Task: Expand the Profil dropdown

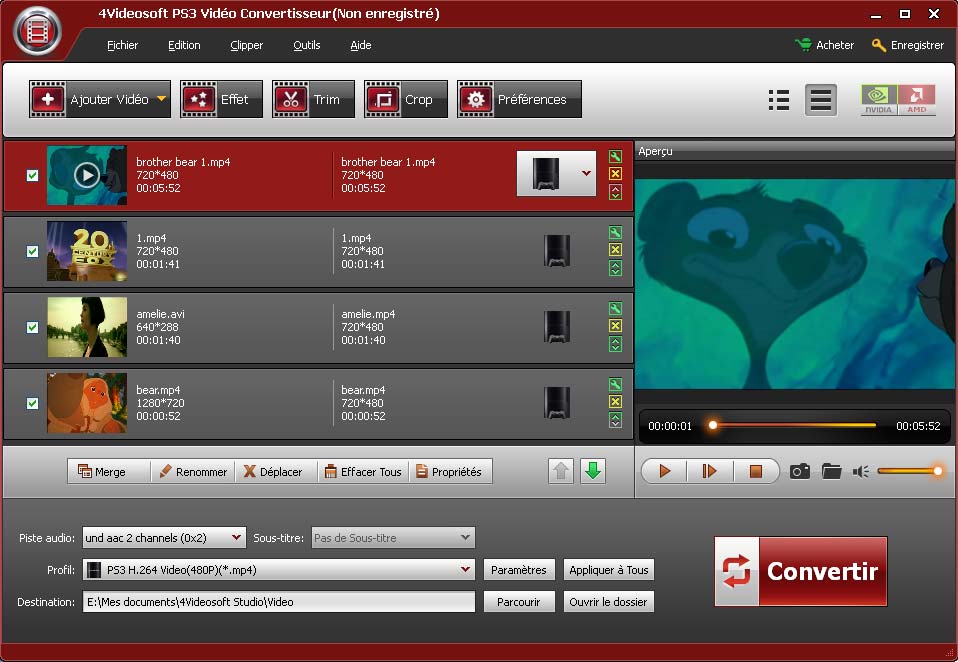Action: point(465,570)
